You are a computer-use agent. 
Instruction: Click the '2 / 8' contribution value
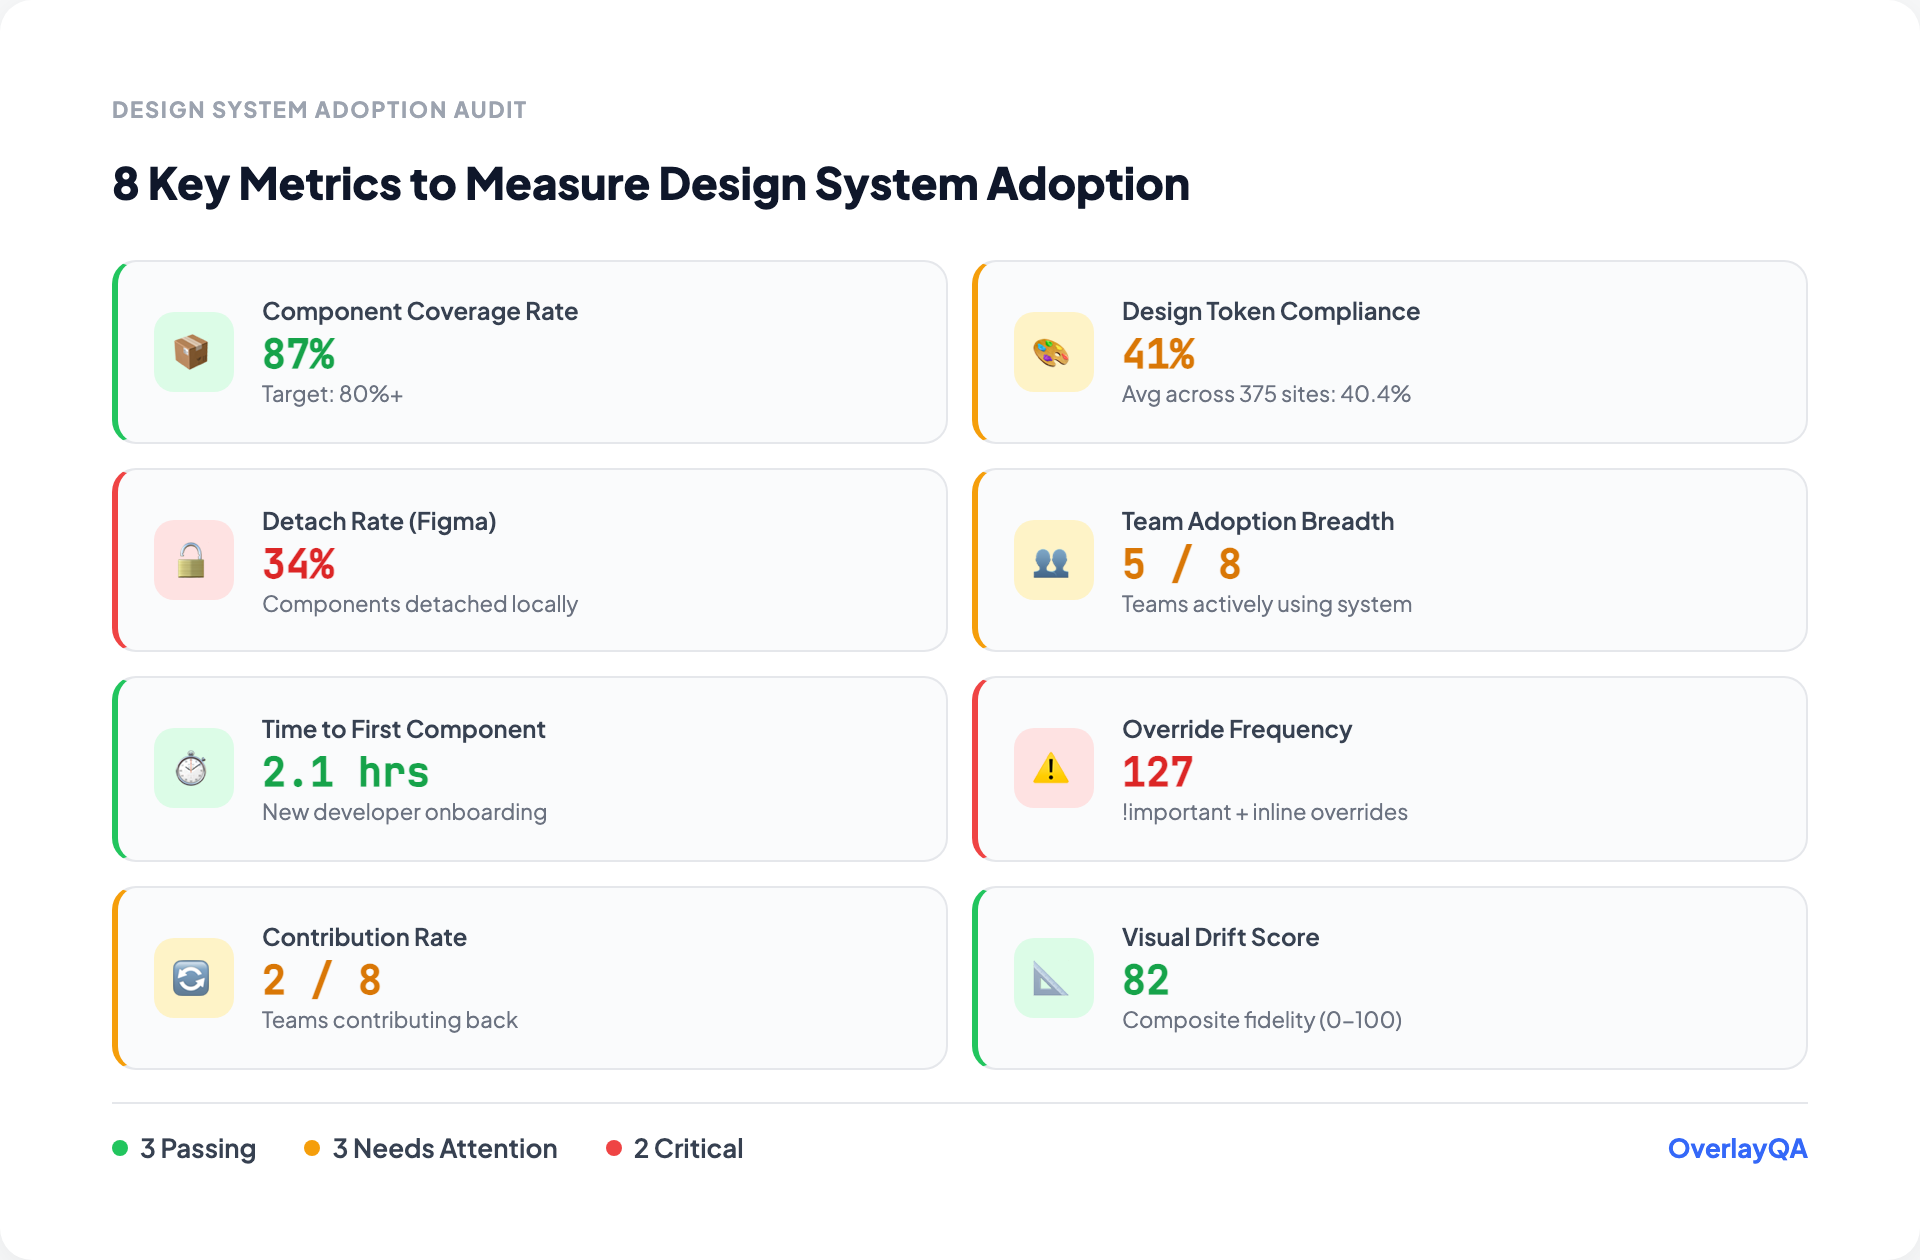click(321, 979)
